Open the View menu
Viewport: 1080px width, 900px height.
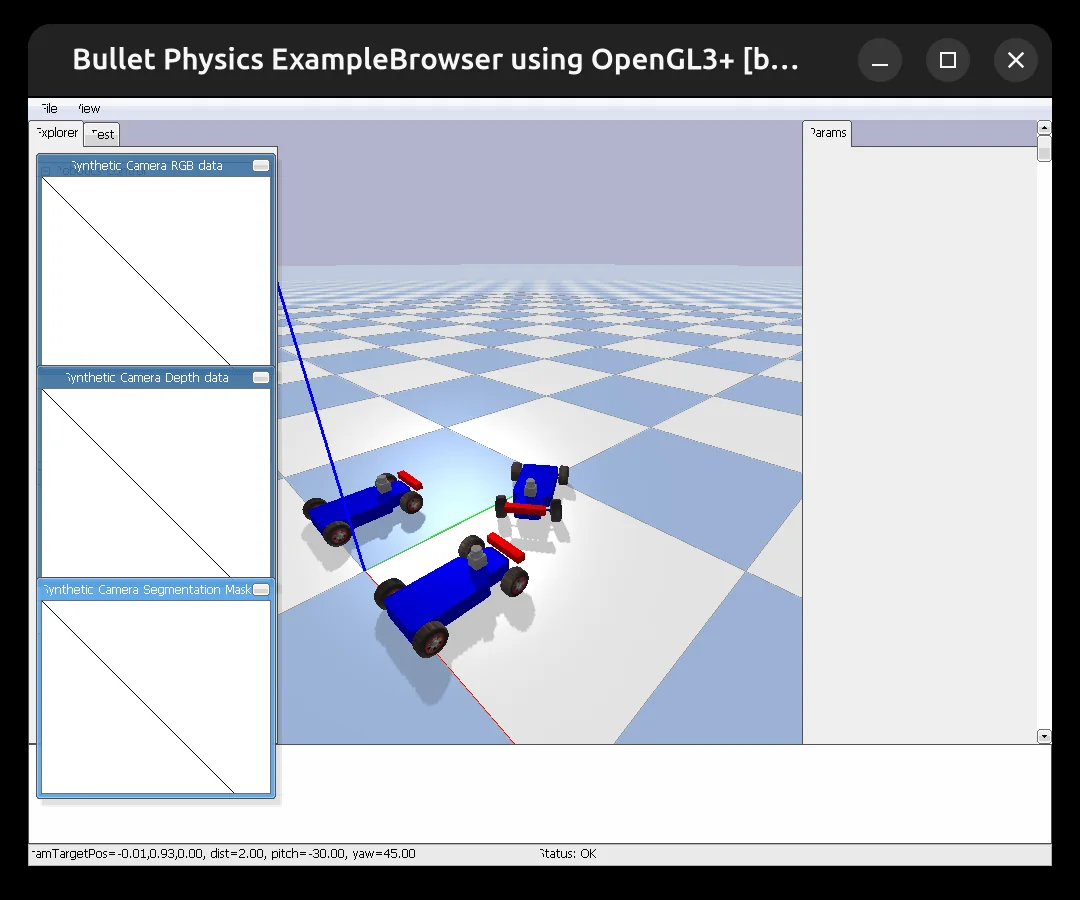(x=88, y=109)
